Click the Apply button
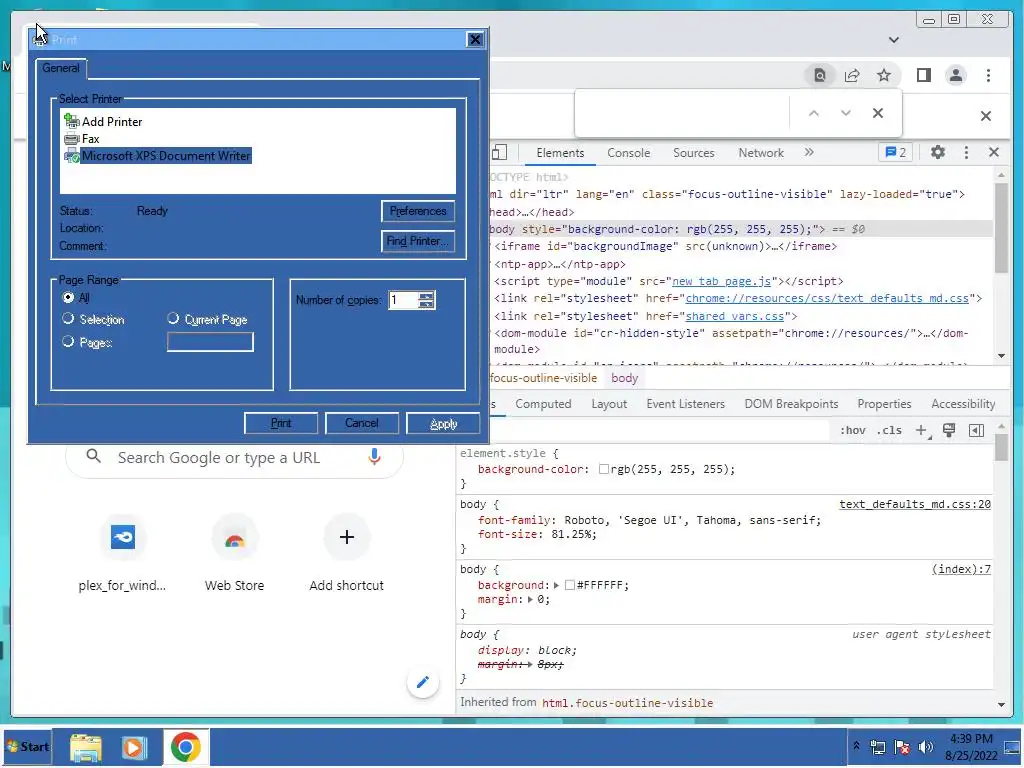This screenshot has height=768, width=1024. [443, 423]
